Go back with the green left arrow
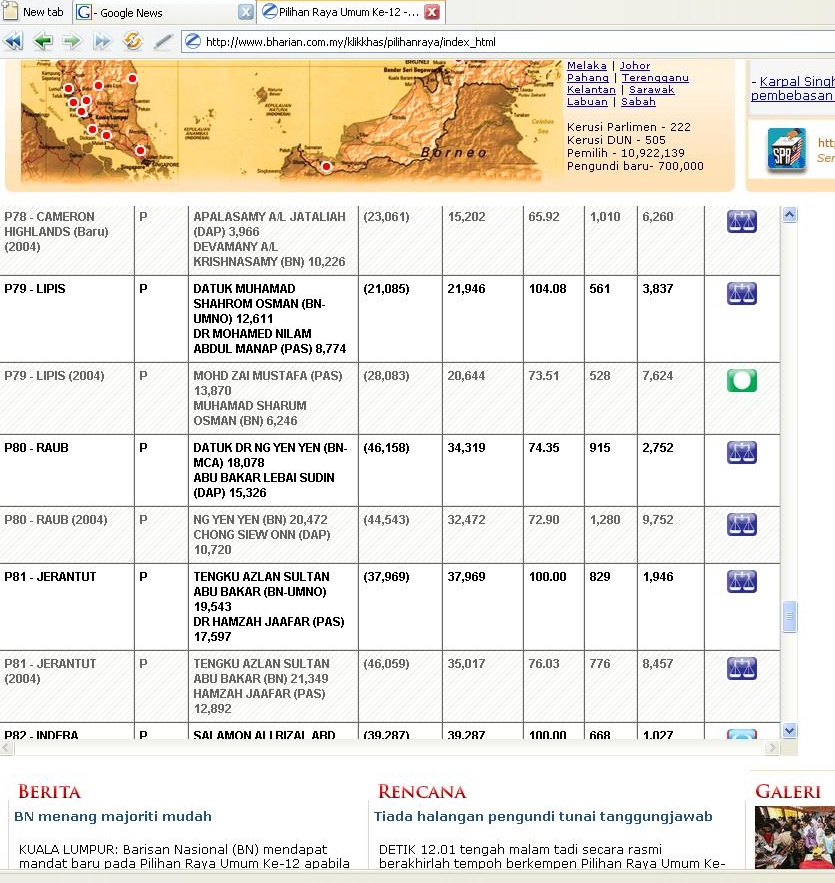 (x=42, y=41)
